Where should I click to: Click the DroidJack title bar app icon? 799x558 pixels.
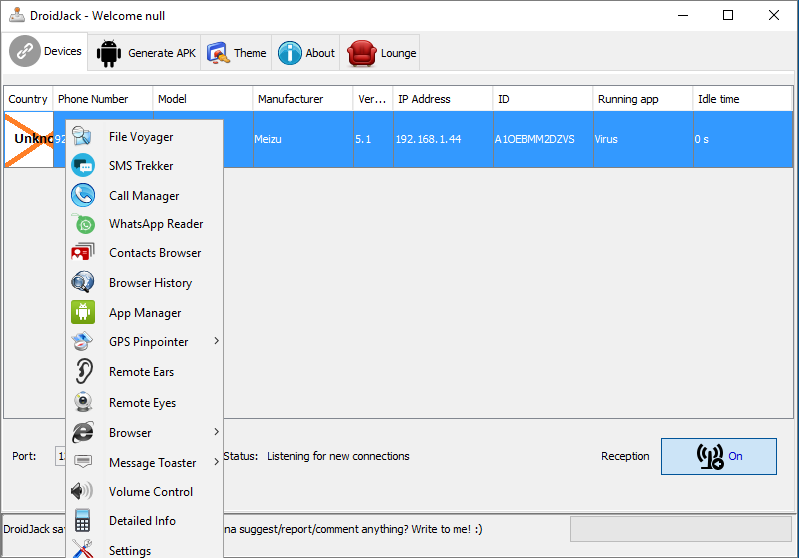pos(17,15)
